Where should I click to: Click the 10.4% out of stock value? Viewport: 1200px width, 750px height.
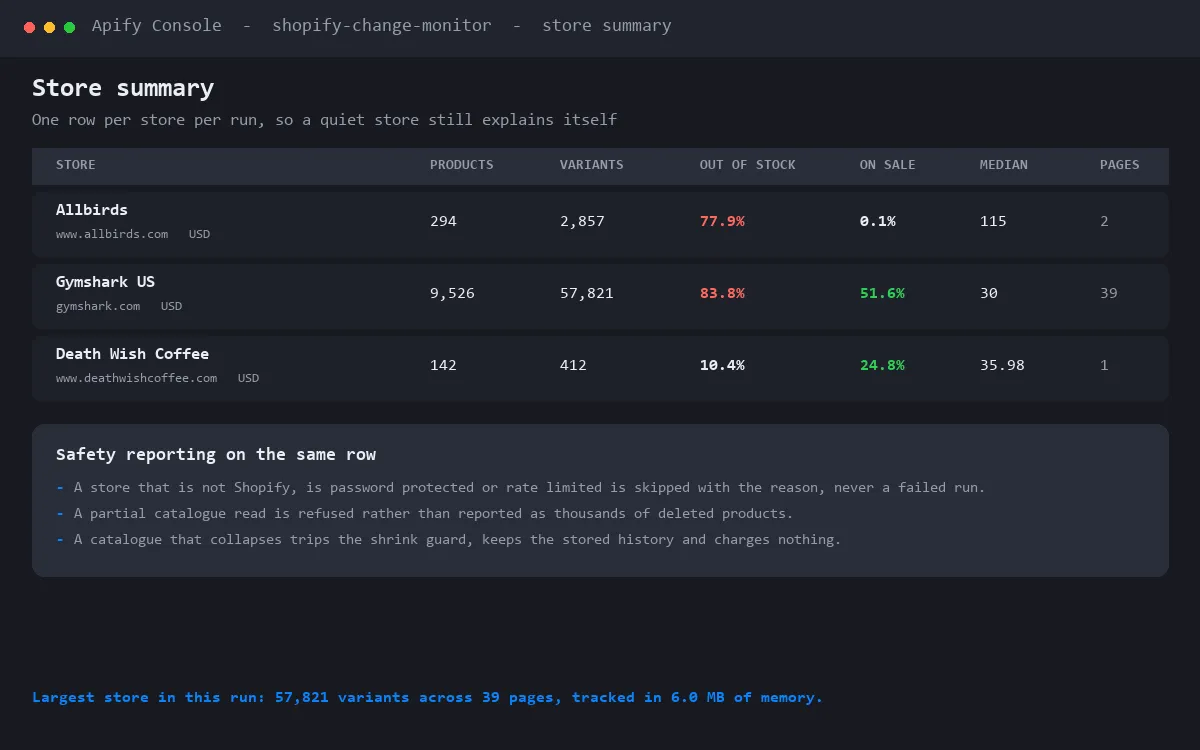click(722, 365)
